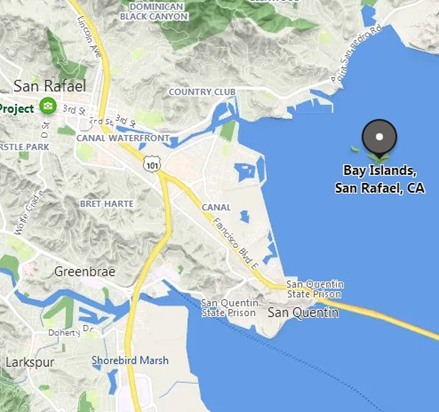Click the Lincoln Ave road label
This screenshot has width=439, height=412.
pos(89,37)
